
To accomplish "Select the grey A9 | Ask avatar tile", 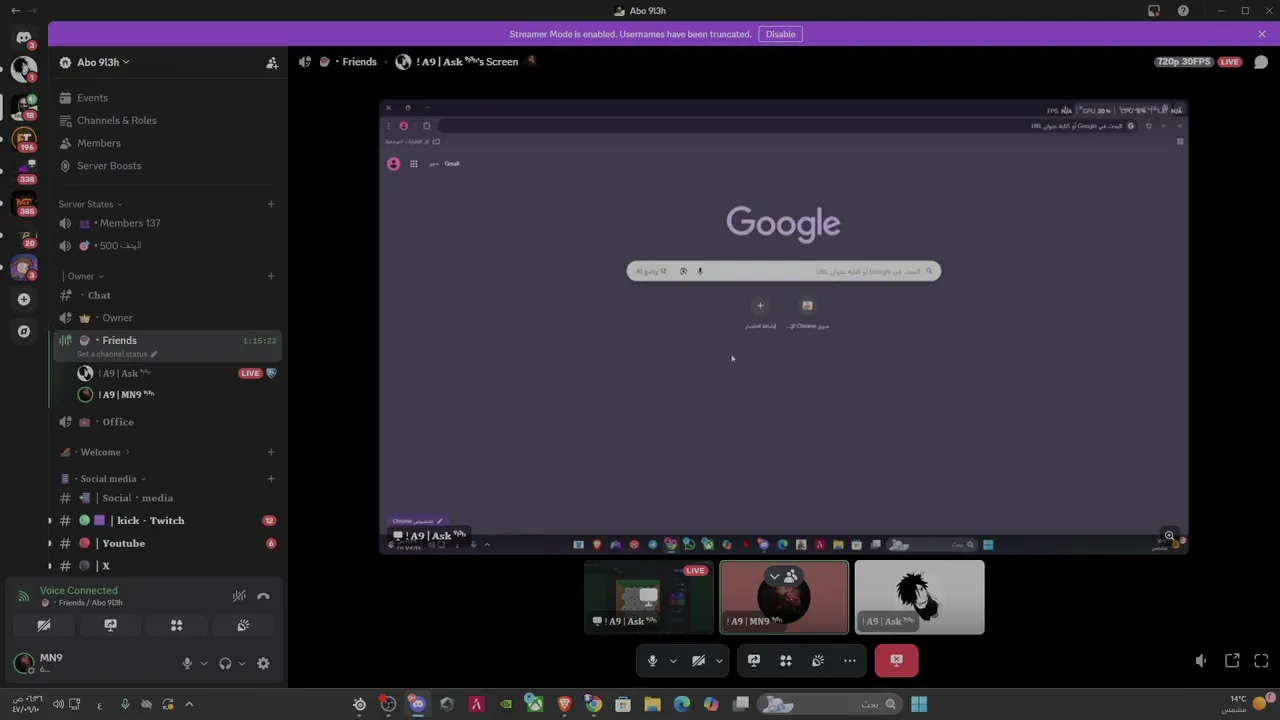I will 919,597.
